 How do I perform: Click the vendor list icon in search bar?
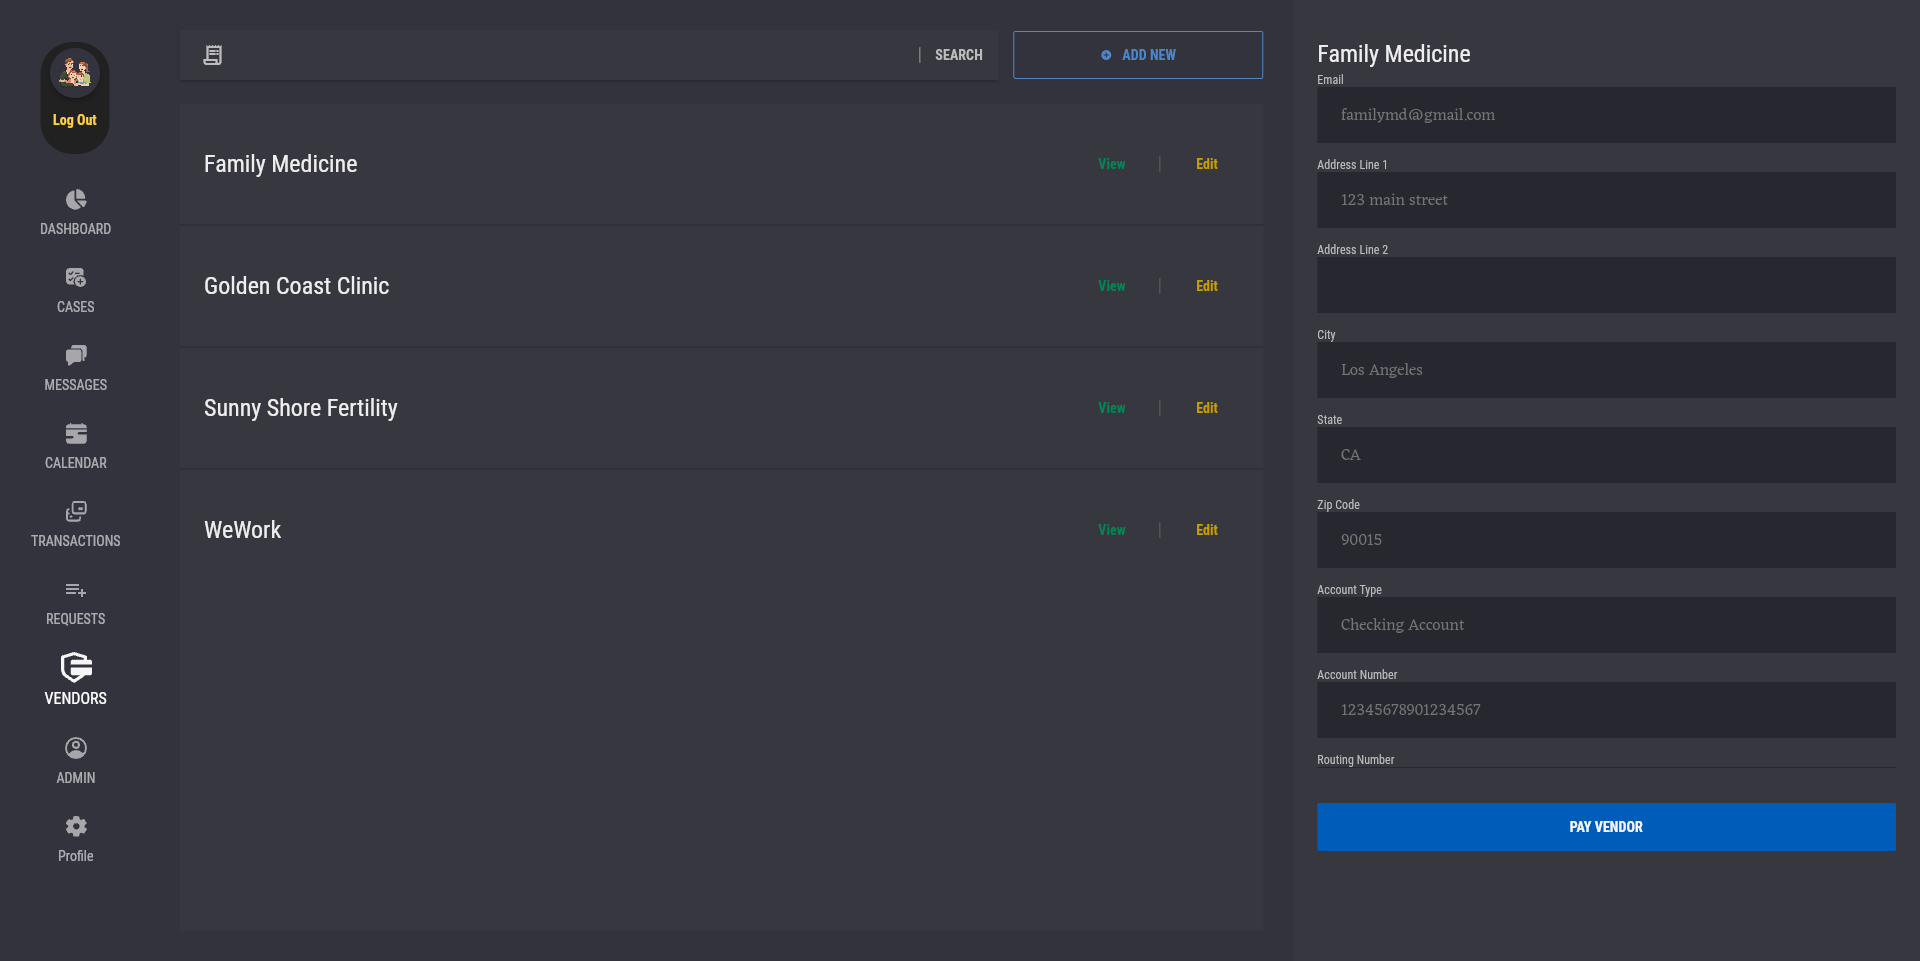[213, 55]
